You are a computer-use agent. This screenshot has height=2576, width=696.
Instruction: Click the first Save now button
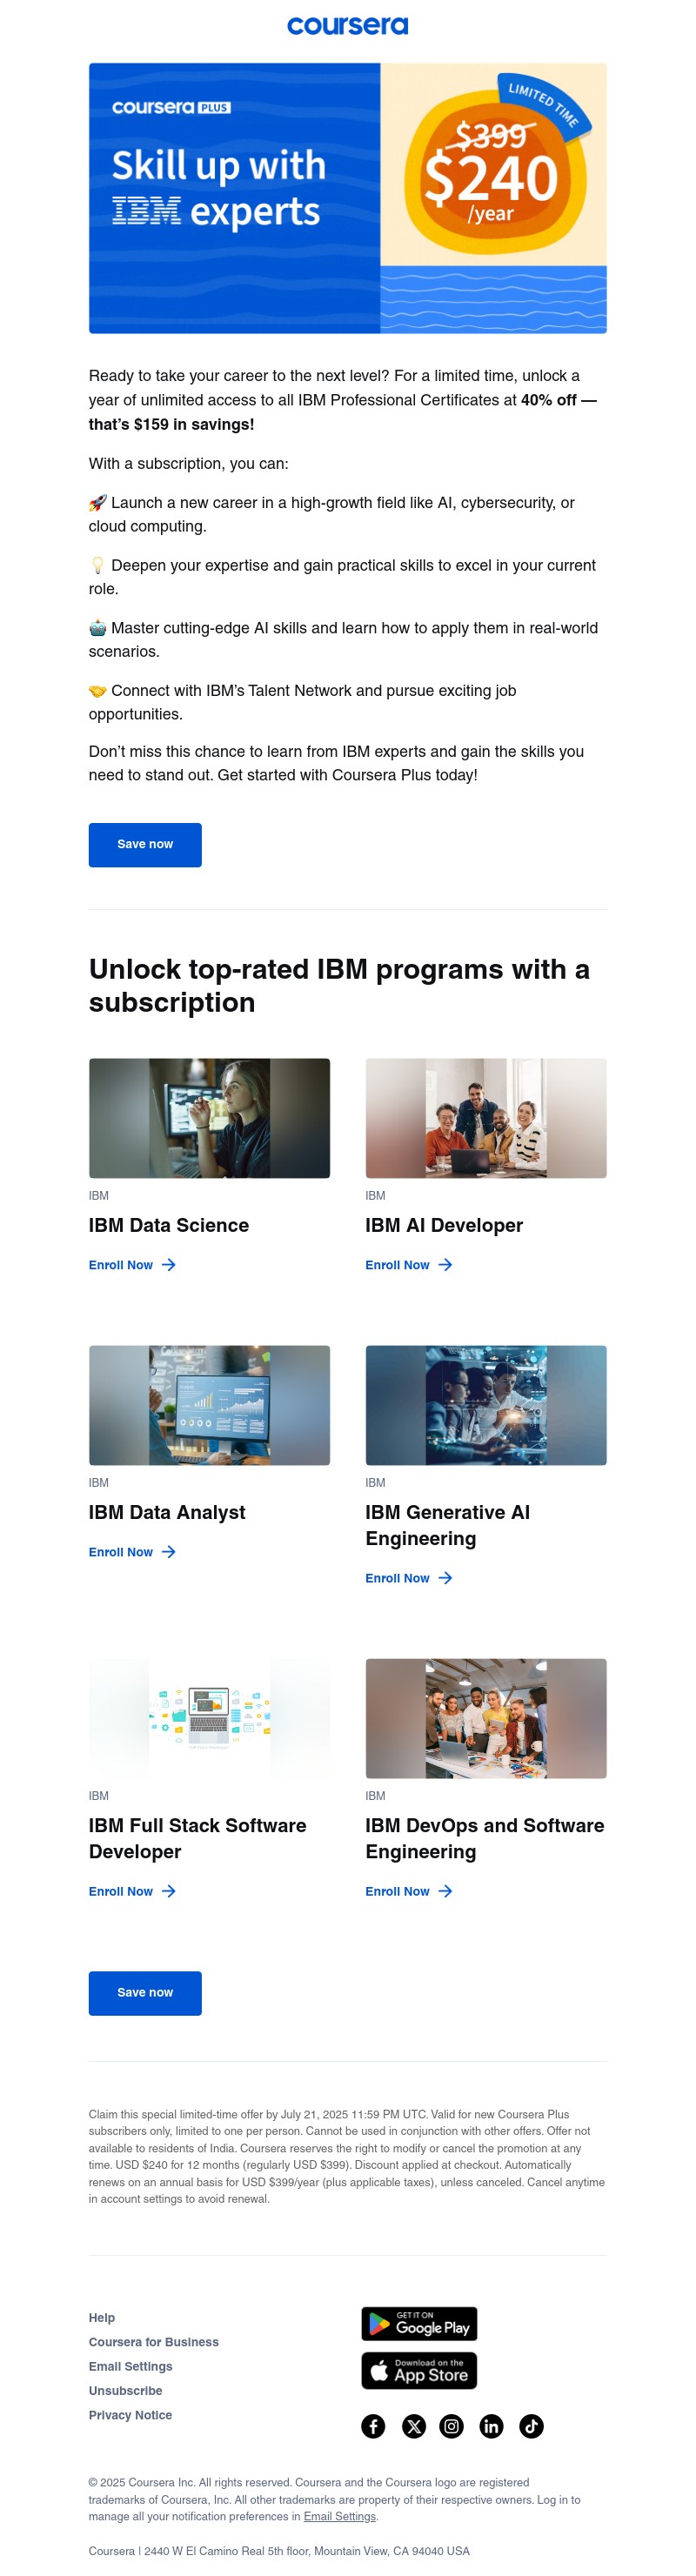[x=145, y=844]
